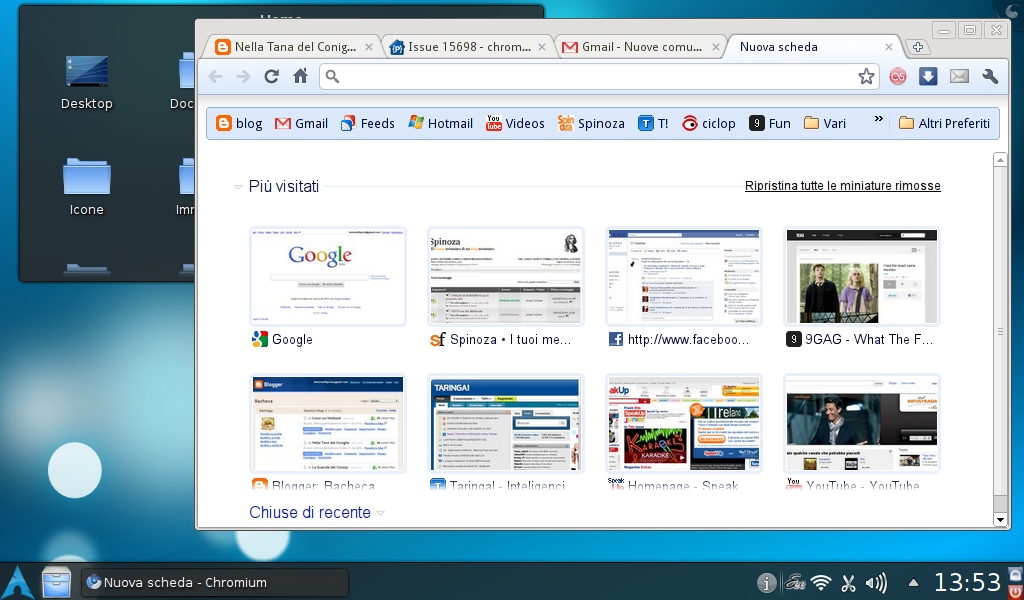1024x600 pixels.
Task: Open the Last.fm scrobbler extension icon
Action: tap(899, 77)
